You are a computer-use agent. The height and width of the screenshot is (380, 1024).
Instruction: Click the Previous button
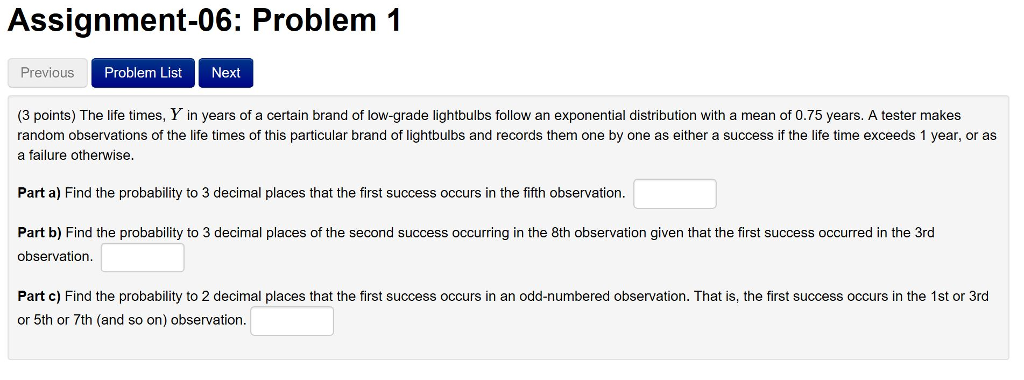click(48, 73)
